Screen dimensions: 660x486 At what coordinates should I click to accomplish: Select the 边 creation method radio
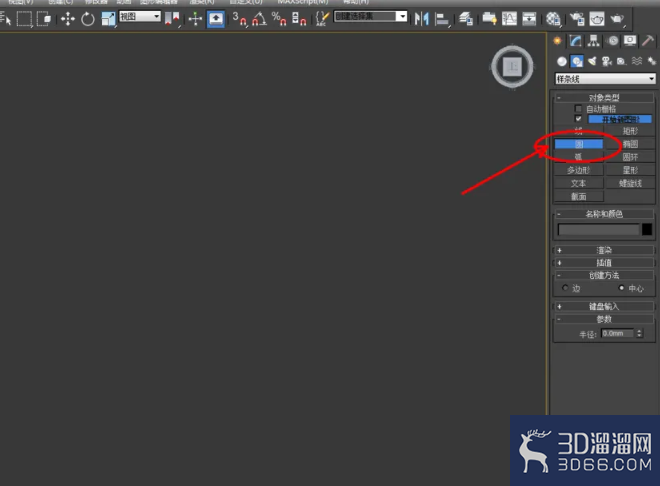click(x=565, y=288)
